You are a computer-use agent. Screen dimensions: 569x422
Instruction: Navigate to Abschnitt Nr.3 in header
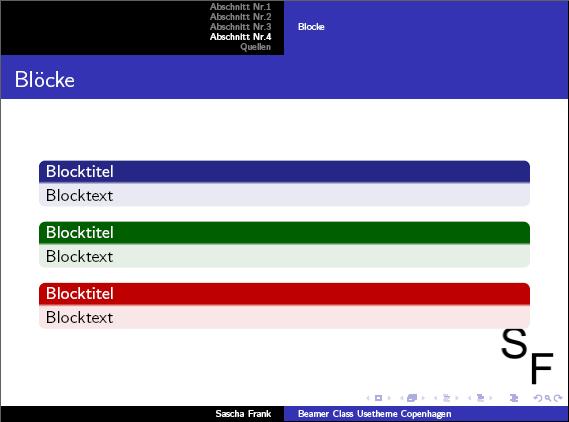point(240,27)
